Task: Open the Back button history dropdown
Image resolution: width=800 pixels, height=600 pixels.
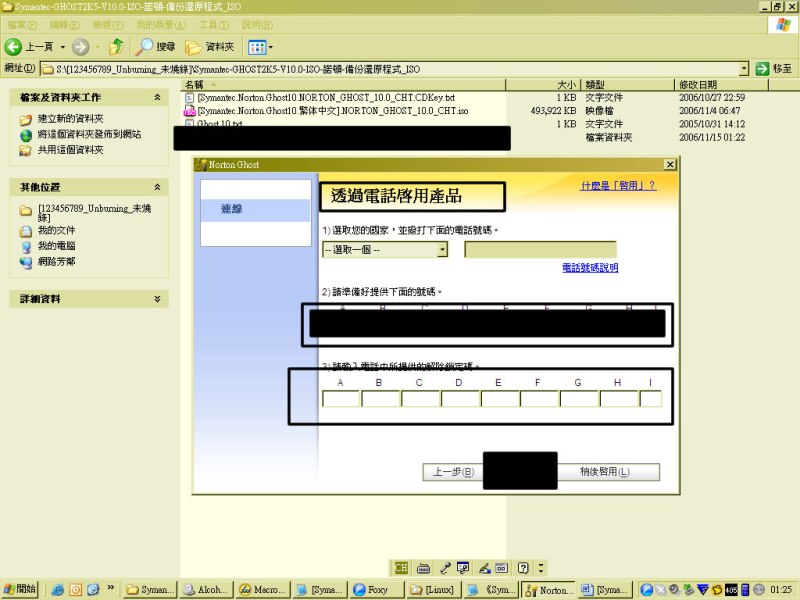Action: coord(63,47)
